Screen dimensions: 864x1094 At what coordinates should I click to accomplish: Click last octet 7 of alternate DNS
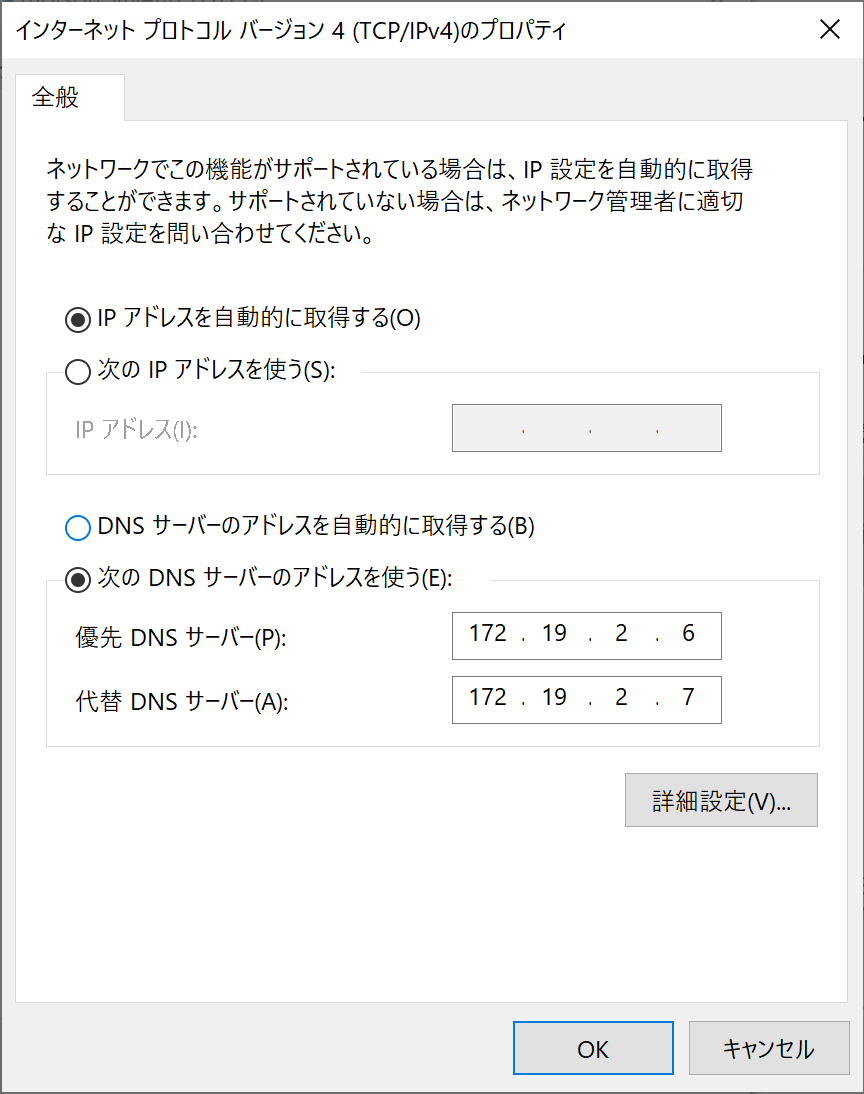tap(688, 697)
